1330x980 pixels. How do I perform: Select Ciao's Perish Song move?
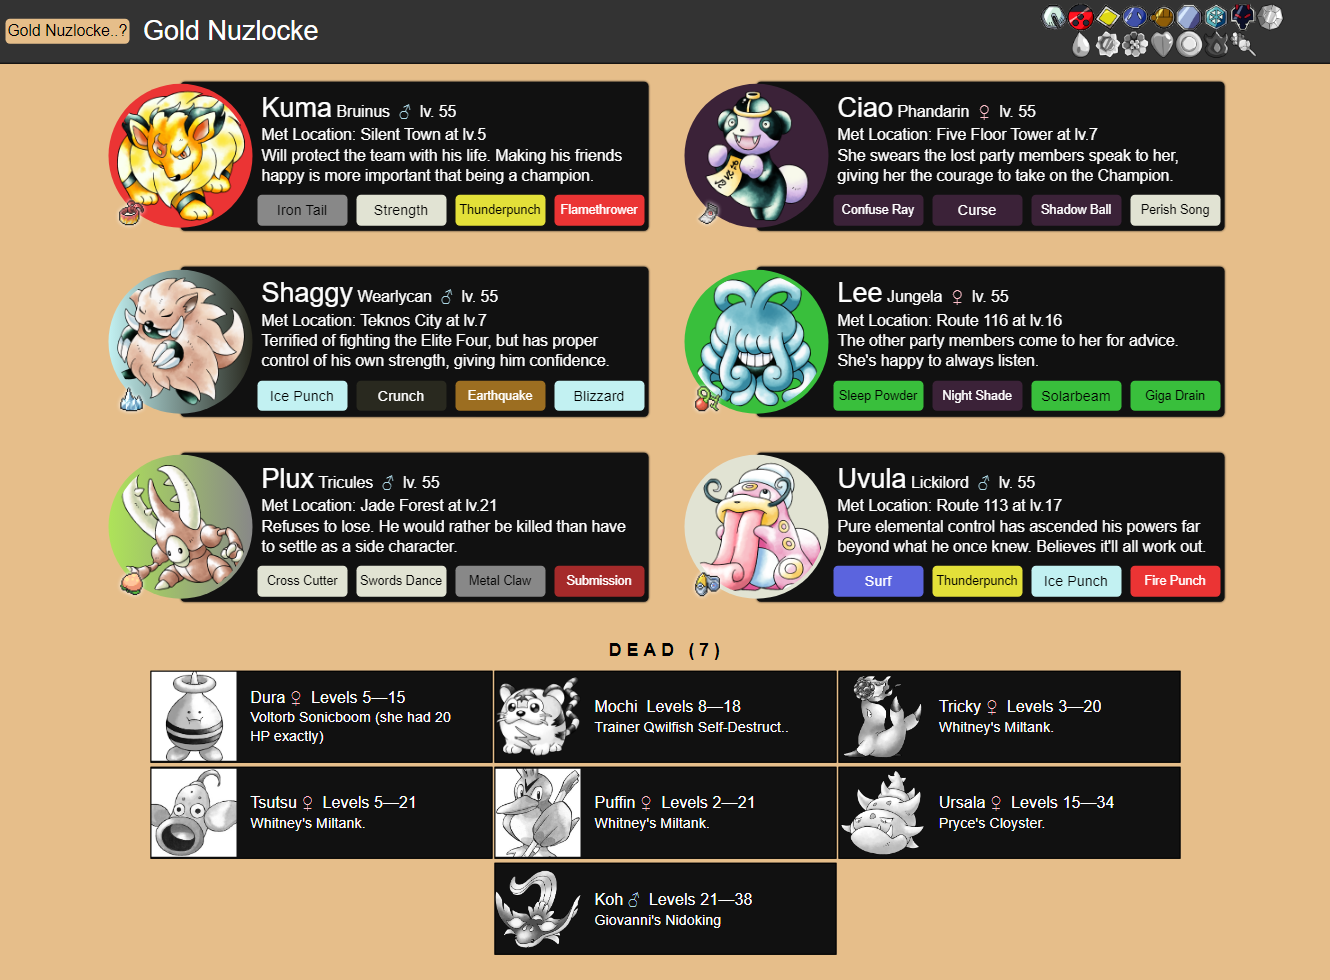(x=1175, y=210)
